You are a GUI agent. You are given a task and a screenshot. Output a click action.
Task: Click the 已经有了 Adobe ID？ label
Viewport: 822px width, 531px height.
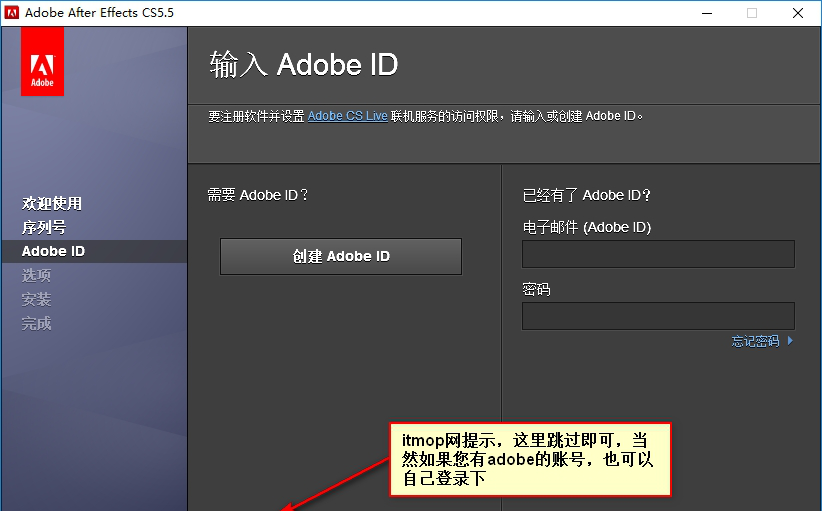tap(587, 195)
